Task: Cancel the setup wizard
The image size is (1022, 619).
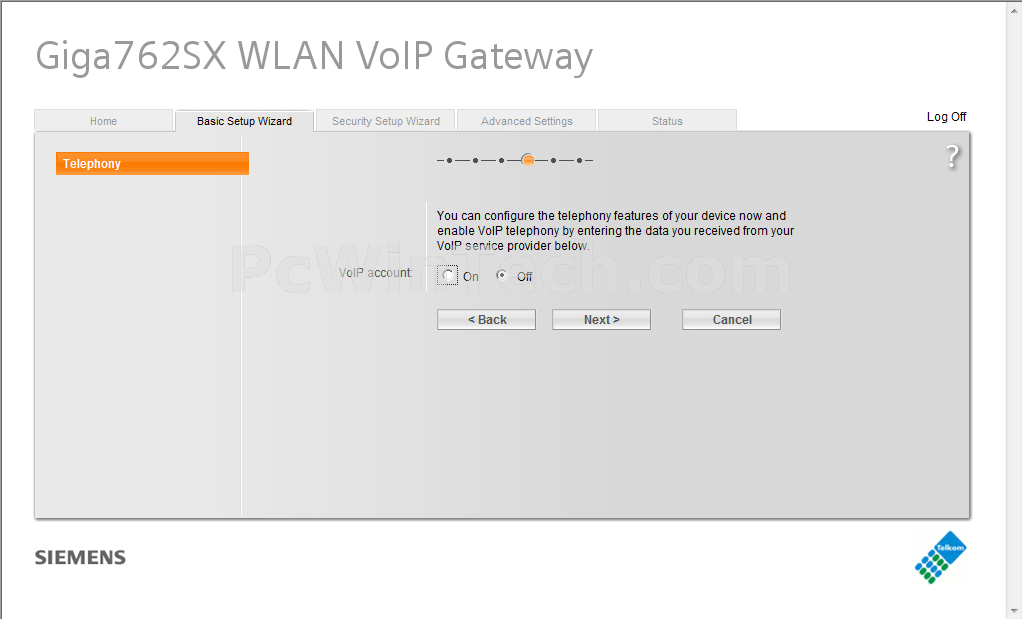Action: tap(731, 319)
